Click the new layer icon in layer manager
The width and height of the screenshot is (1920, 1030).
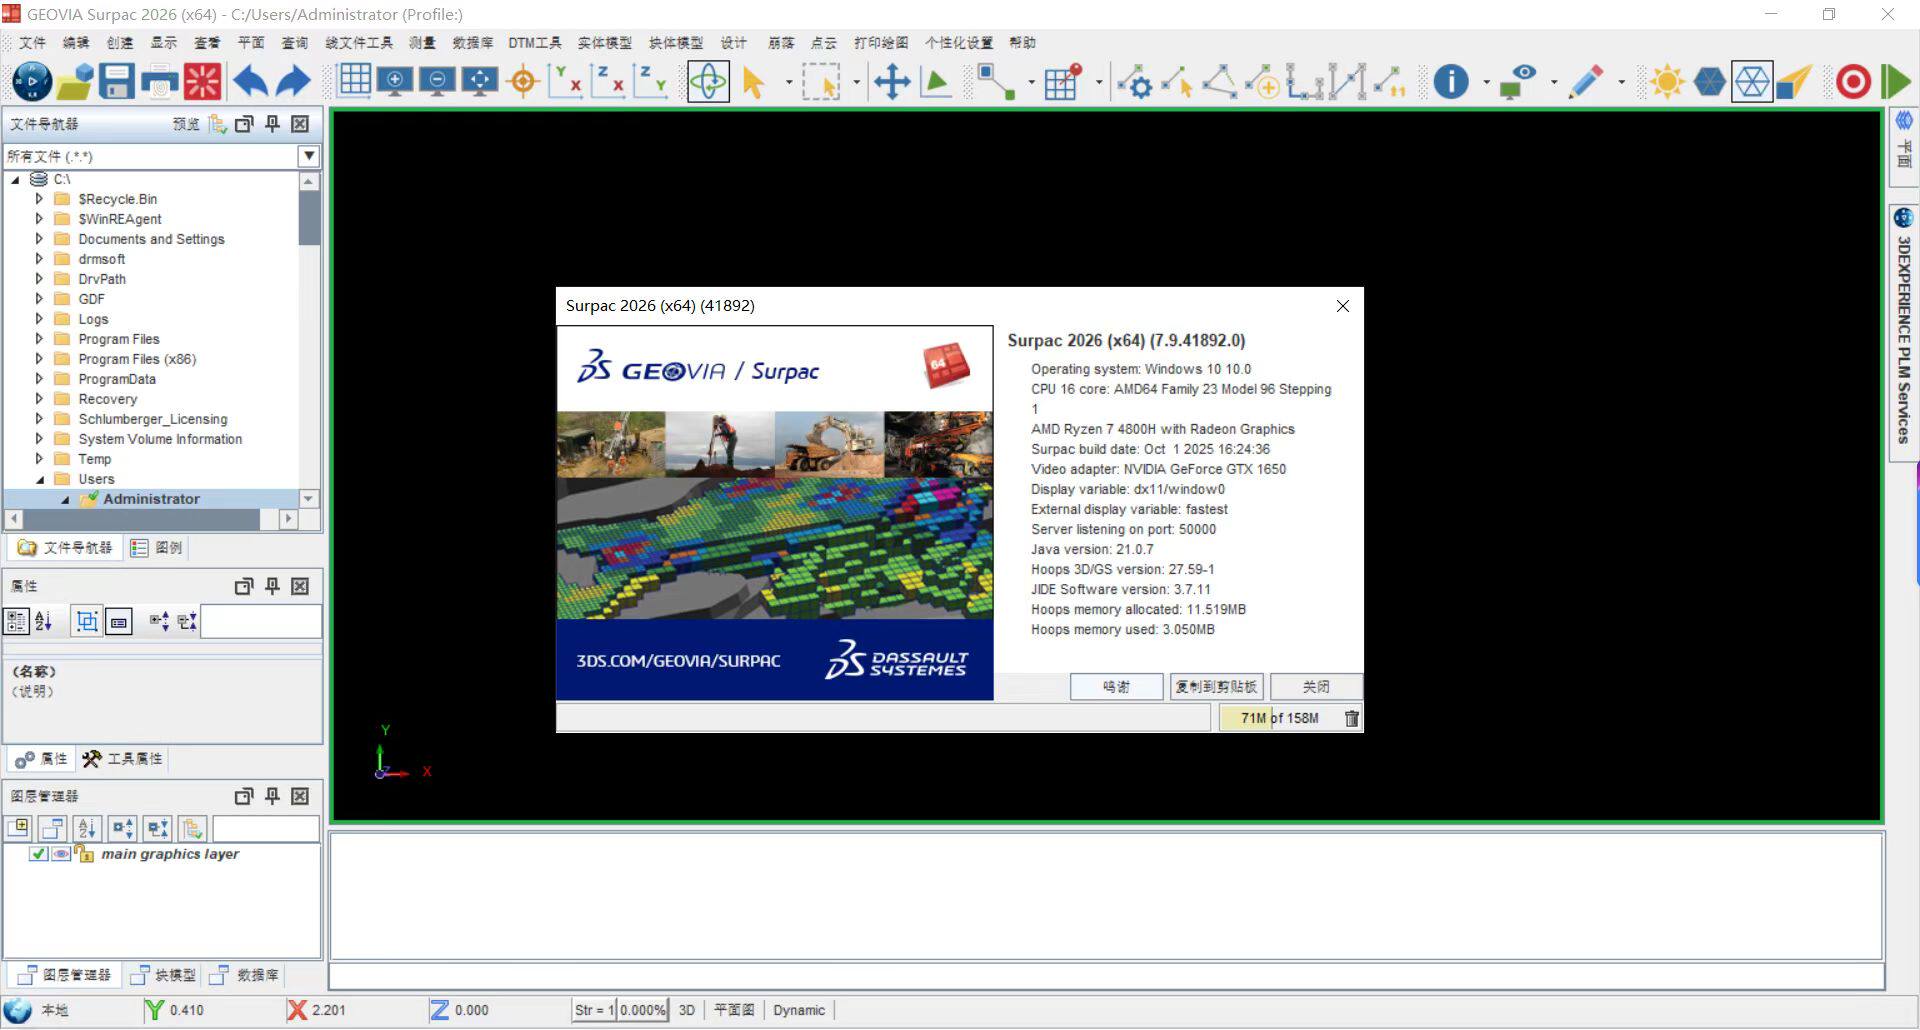point(18,828)
